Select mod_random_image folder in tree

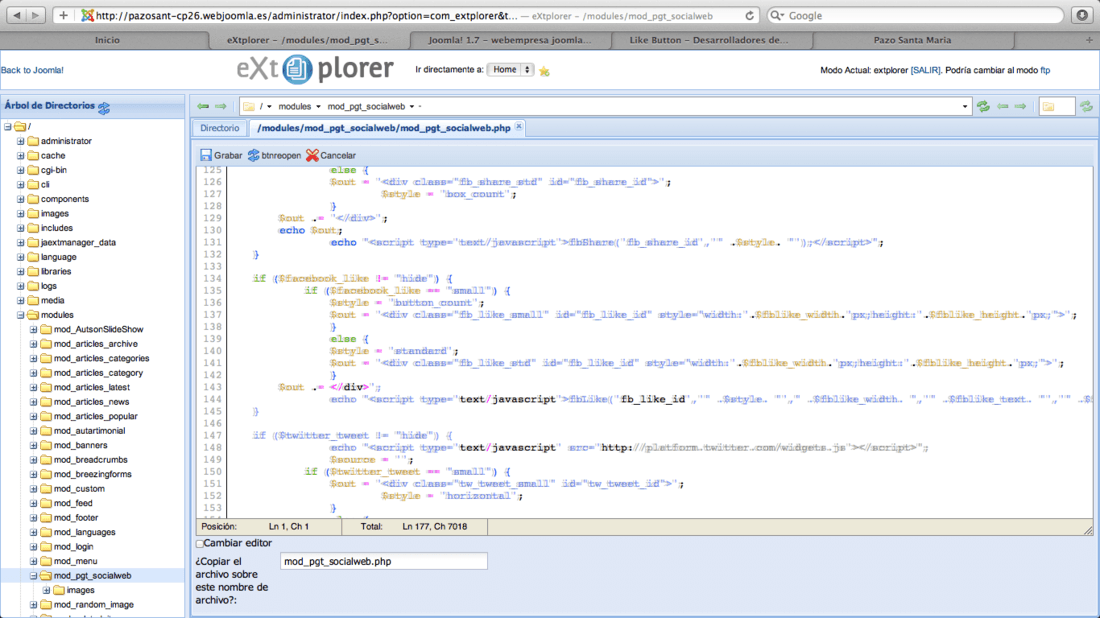point(94,605)
